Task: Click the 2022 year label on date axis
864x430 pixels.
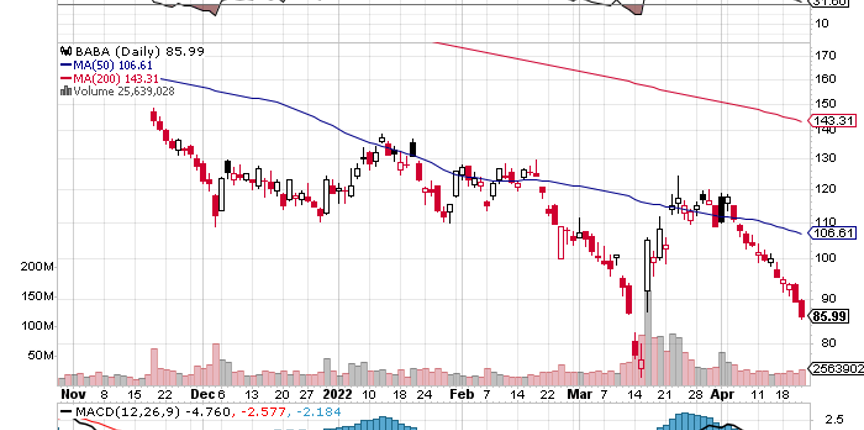Action: tap(338, 395)
